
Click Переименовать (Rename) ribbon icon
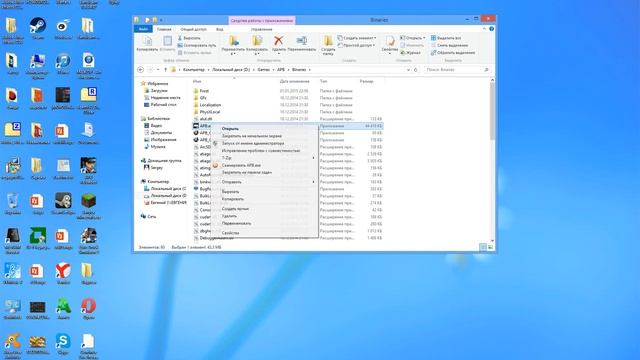302,44
